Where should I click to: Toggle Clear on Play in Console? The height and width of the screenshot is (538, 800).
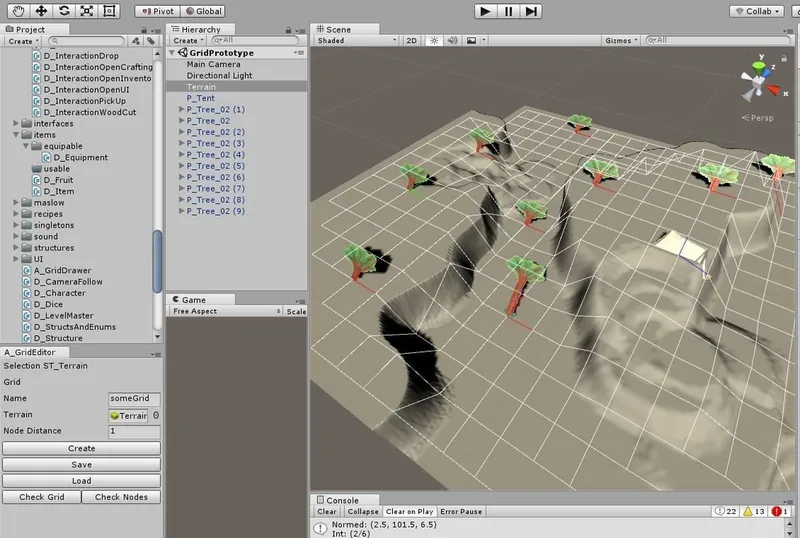(x=409, y=511)
